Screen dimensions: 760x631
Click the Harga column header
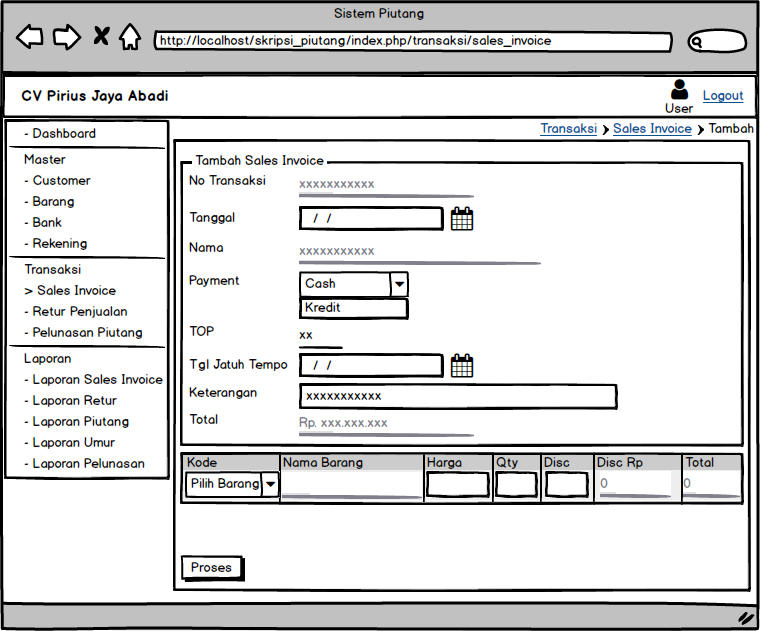click(444, 462)
